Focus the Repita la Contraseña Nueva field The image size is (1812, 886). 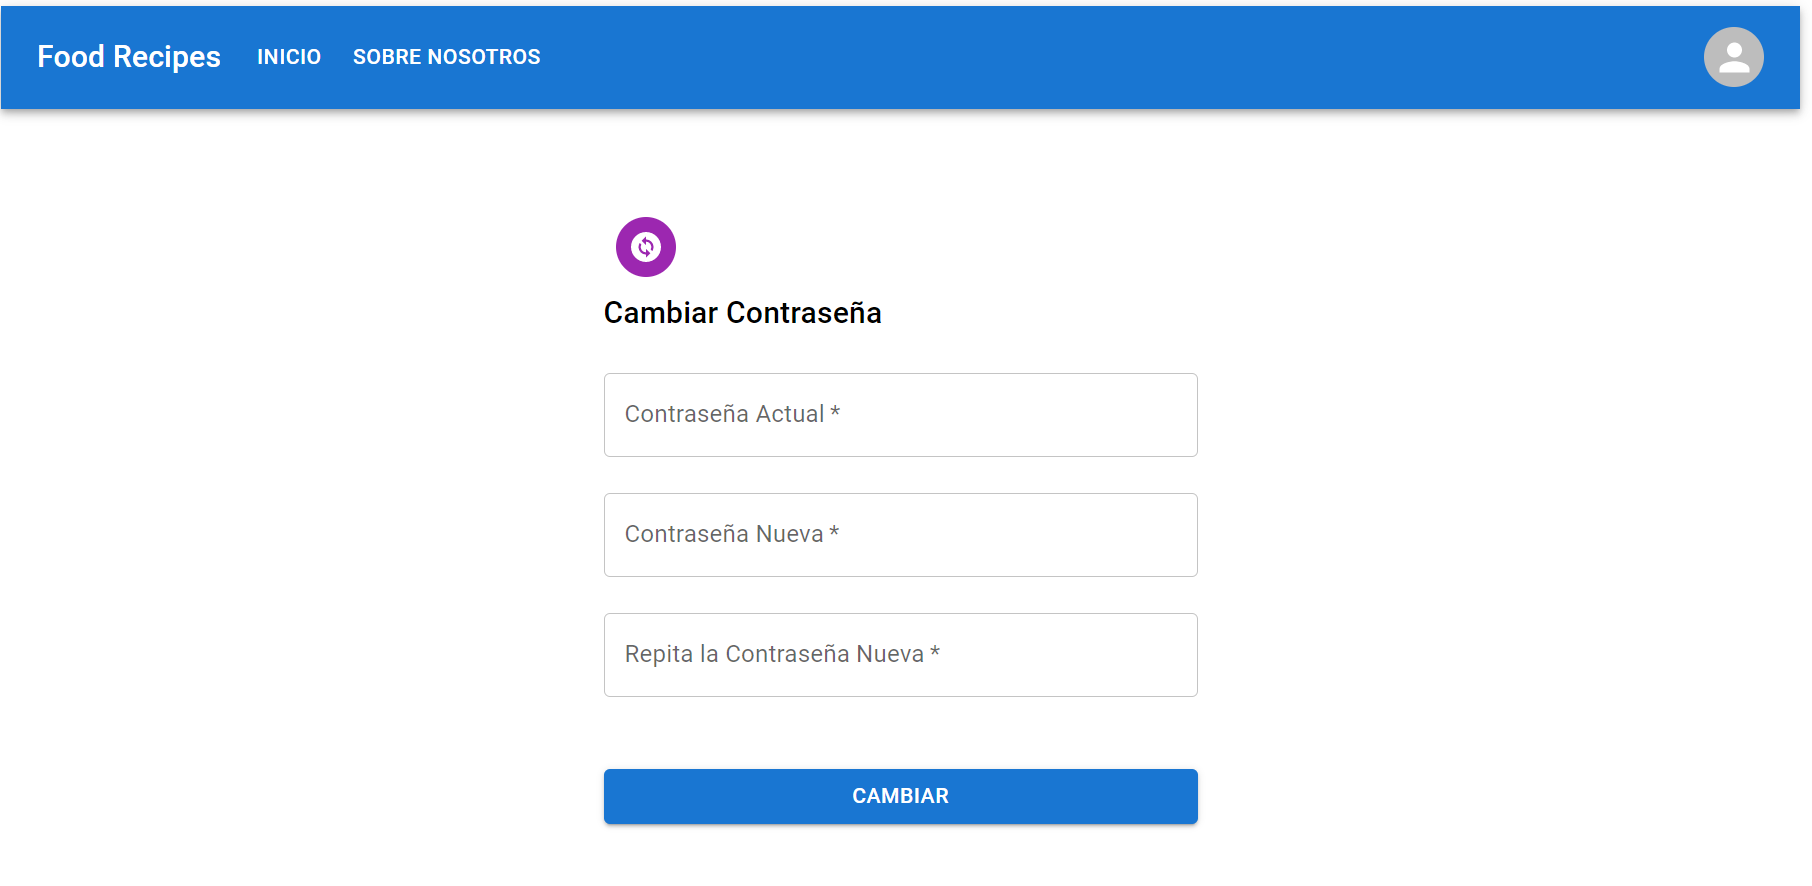pos(899,654)
